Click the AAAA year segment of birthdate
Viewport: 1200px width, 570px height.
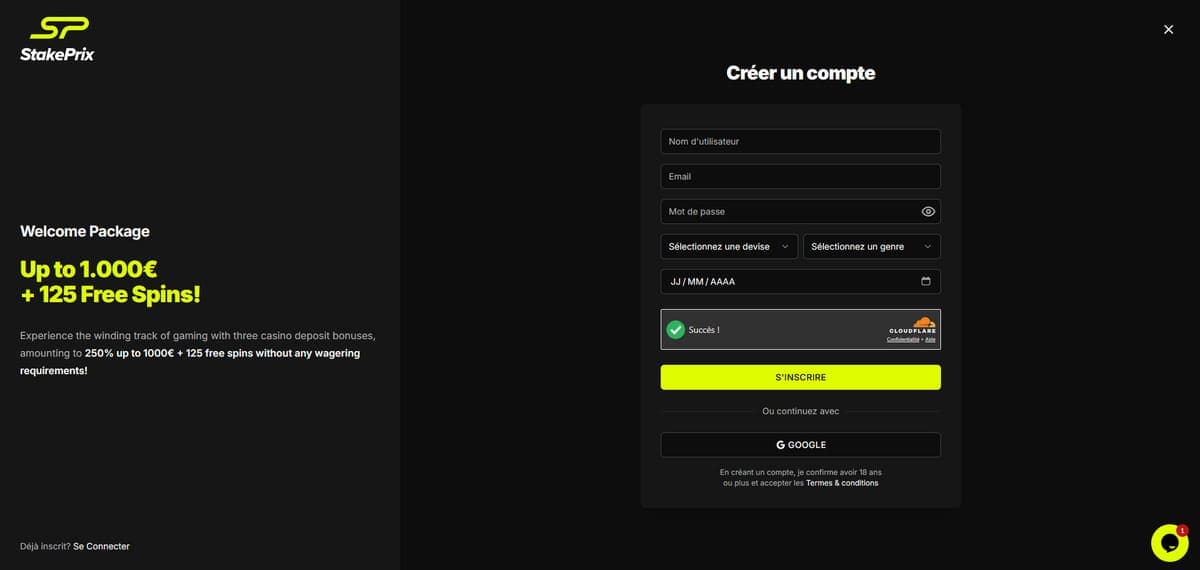pos(722,282)
